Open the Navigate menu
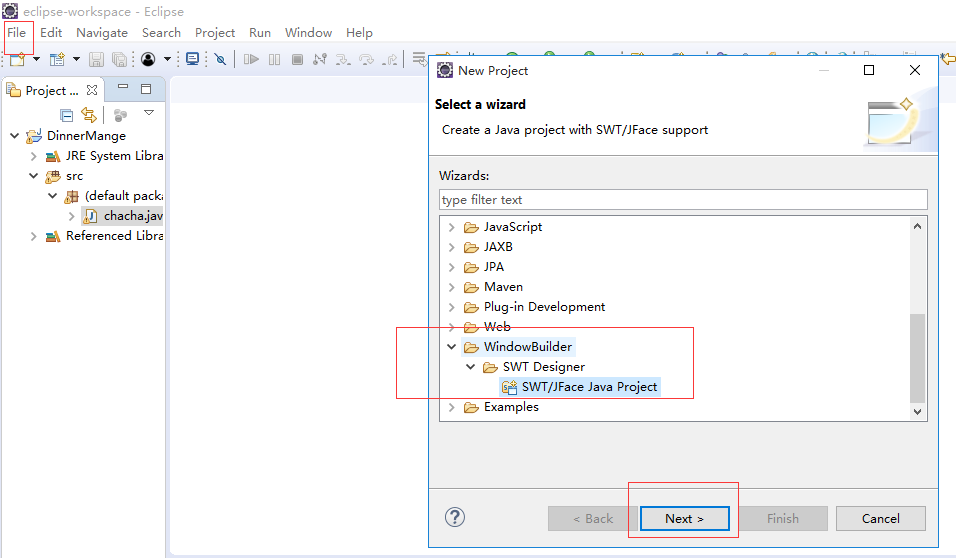Screen dimensions: 956x558 [102, 32]
